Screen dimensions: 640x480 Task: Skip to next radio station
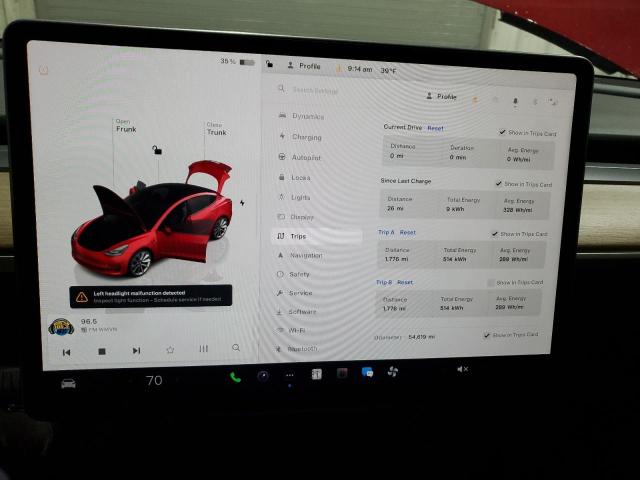point(136,351)
